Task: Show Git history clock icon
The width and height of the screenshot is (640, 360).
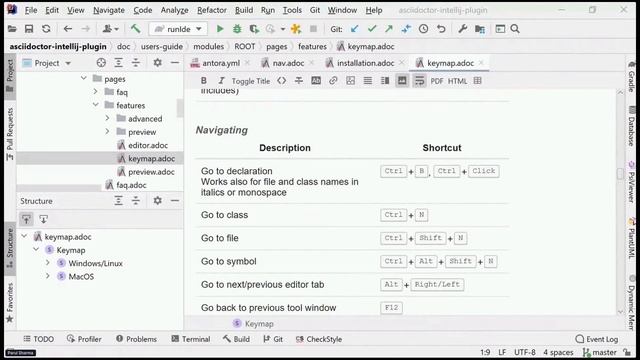Action: [423, 29]
